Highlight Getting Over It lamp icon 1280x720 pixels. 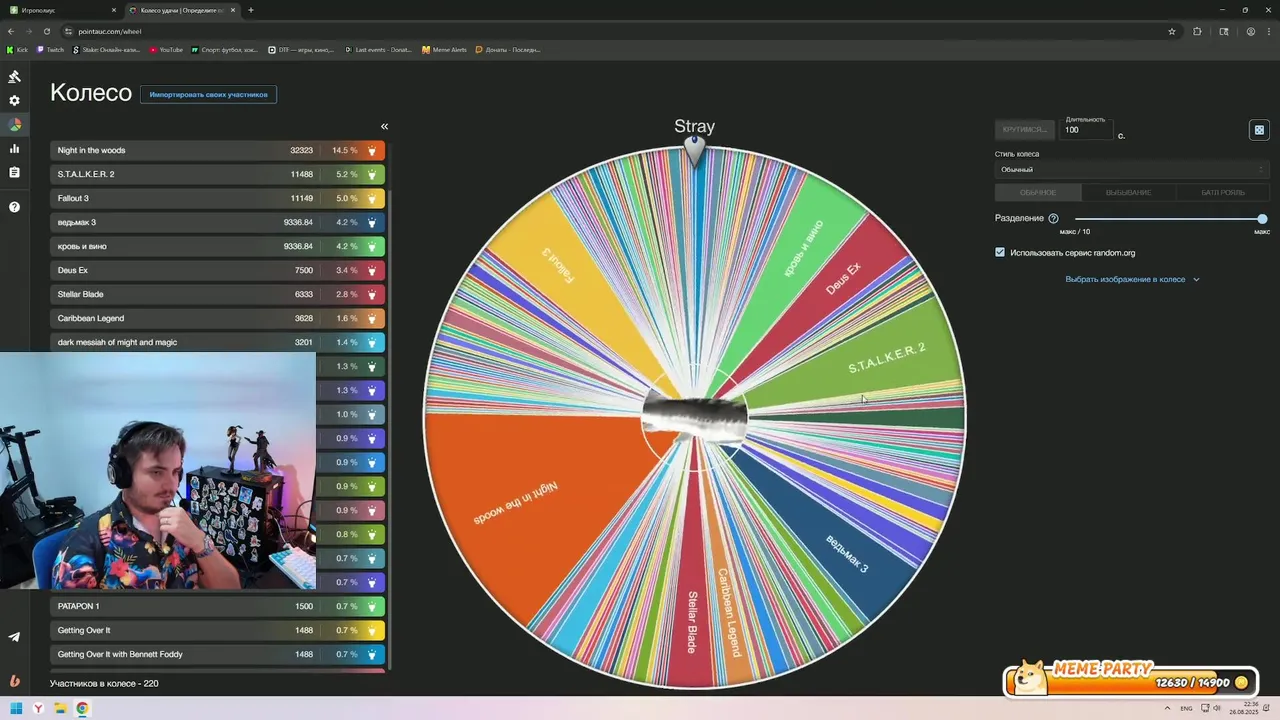(x=372, y=630)
